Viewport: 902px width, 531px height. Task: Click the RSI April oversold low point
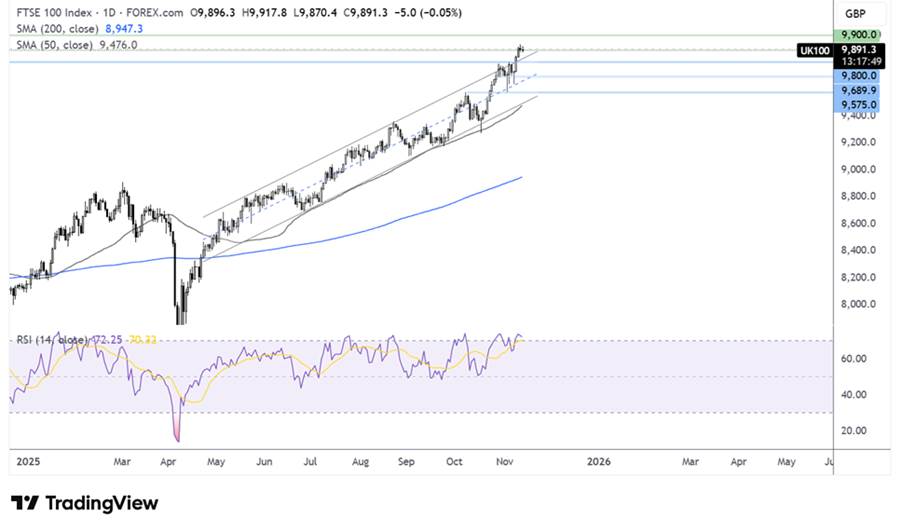point(179,438)
